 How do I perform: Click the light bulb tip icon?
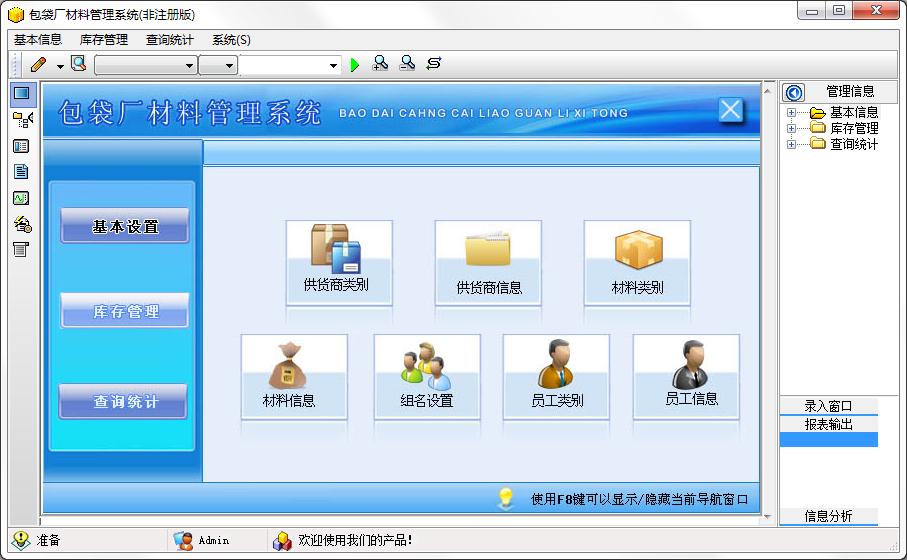coord(506,498)
